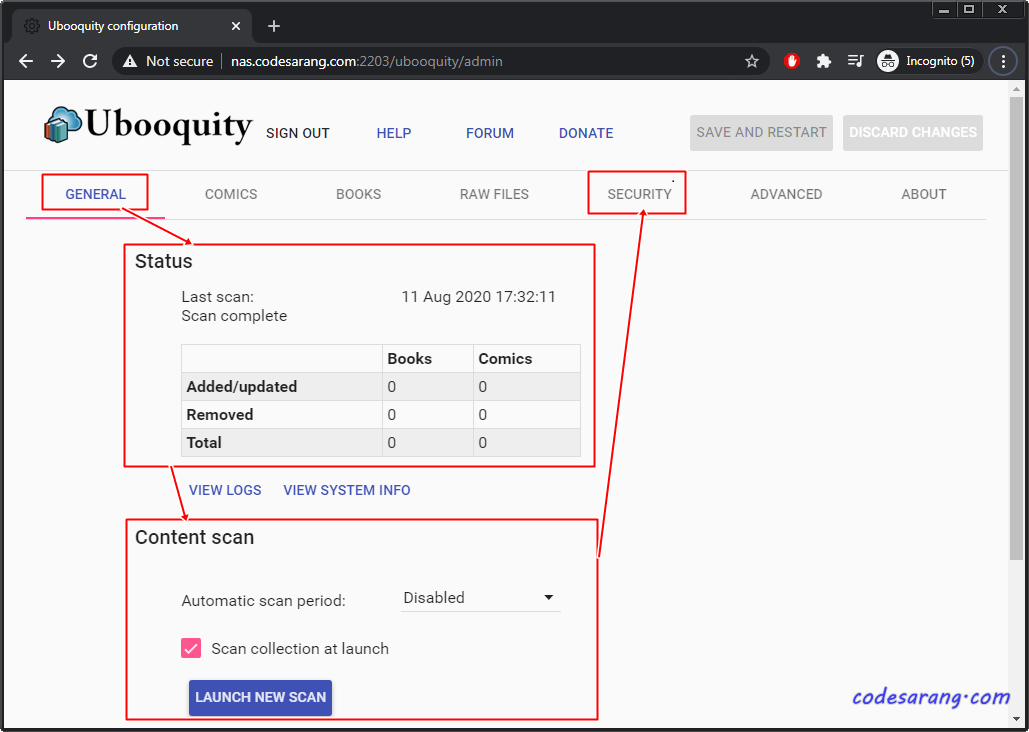
Task: Click the SAVE AND RESTART button
Action: point(761,133)
